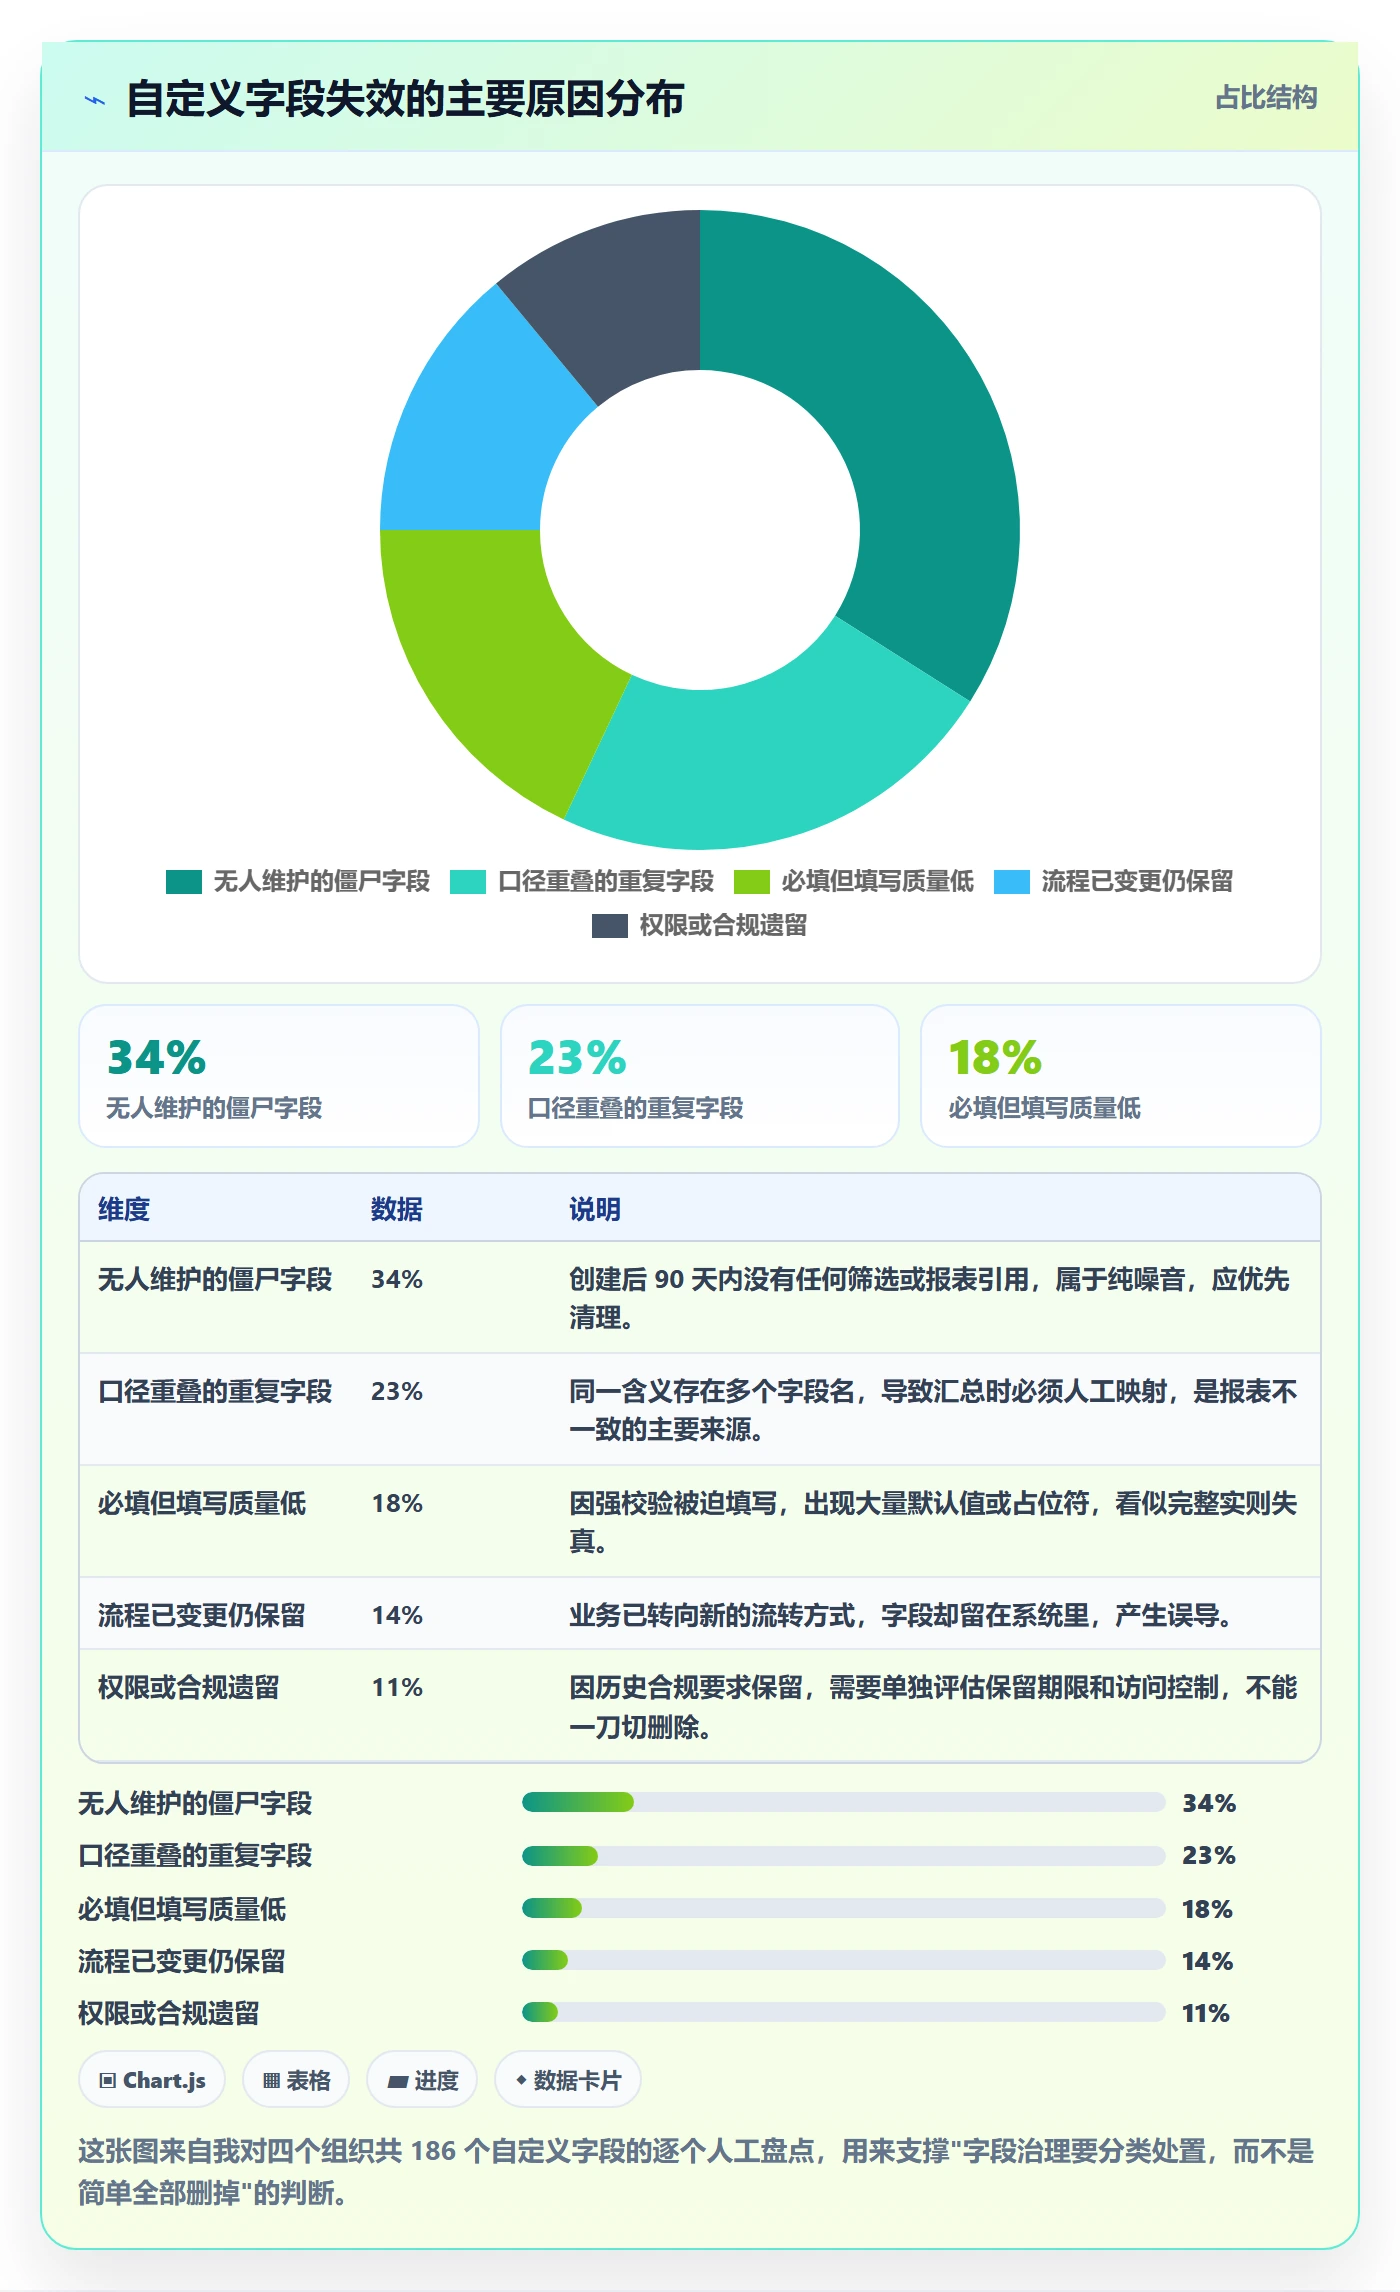Open the 34% data card
1400x2292 pixels.
(x=279, y=1076)
